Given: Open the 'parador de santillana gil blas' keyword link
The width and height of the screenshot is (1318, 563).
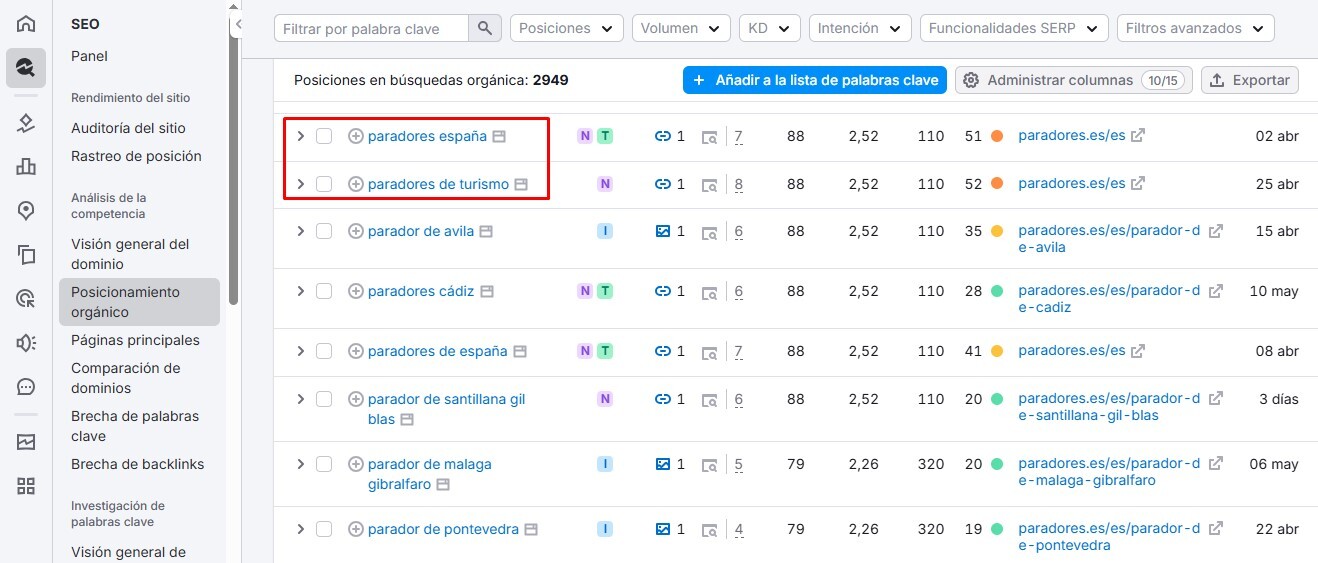Looking at the screenshot, I should point(446,409).
